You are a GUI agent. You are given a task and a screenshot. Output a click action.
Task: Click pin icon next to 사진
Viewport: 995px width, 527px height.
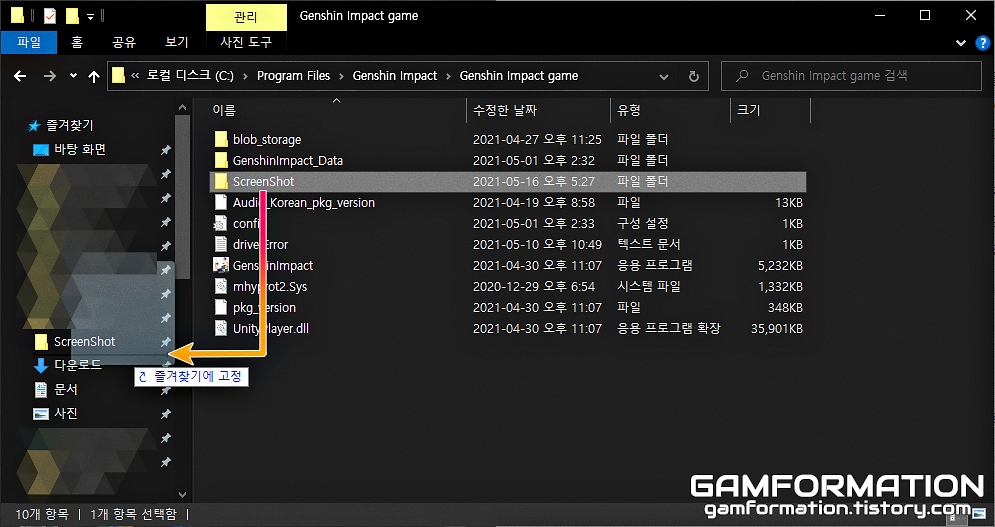click(x=166, y=414)
